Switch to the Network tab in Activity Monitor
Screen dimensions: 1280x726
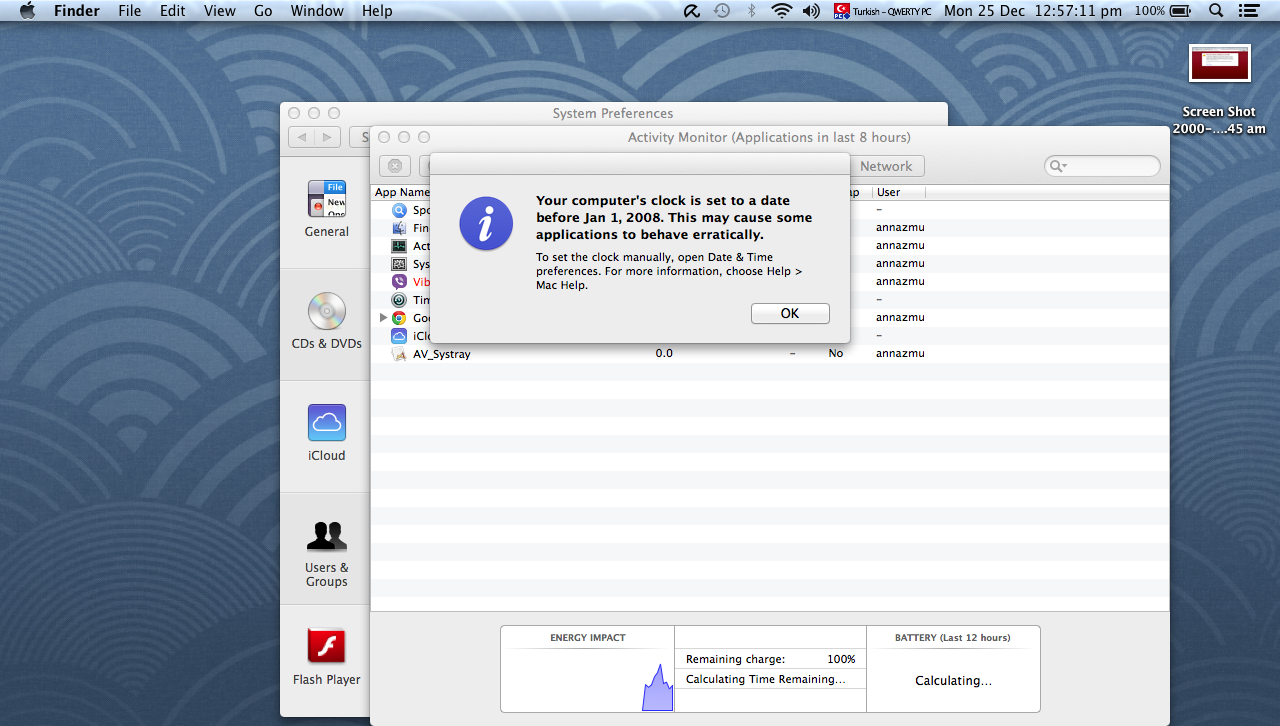(x=886, y=166)
